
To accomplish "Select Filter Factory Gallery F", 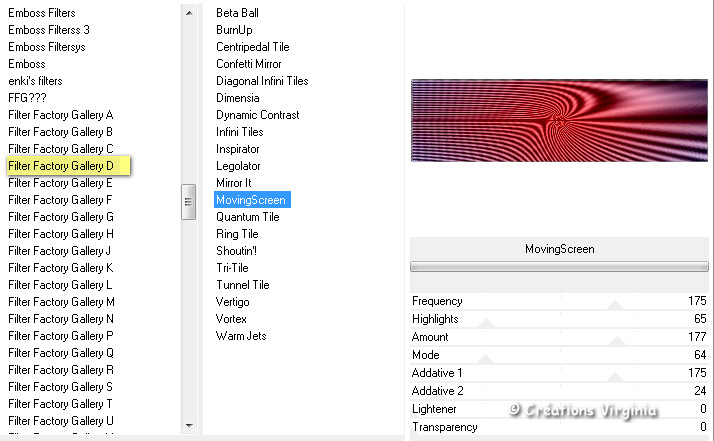I will click(x=60, y=200).
